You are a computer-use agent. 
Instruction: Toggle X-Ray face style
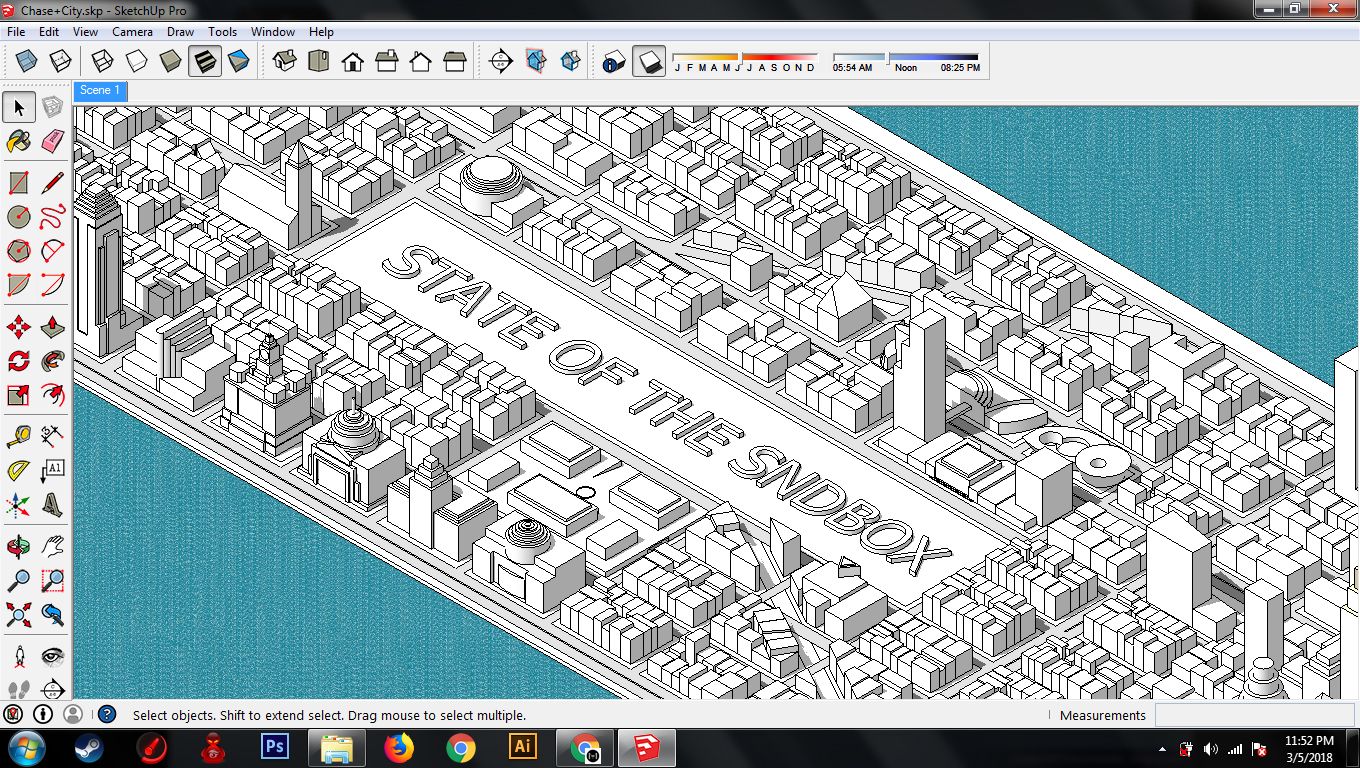(26, 62)
